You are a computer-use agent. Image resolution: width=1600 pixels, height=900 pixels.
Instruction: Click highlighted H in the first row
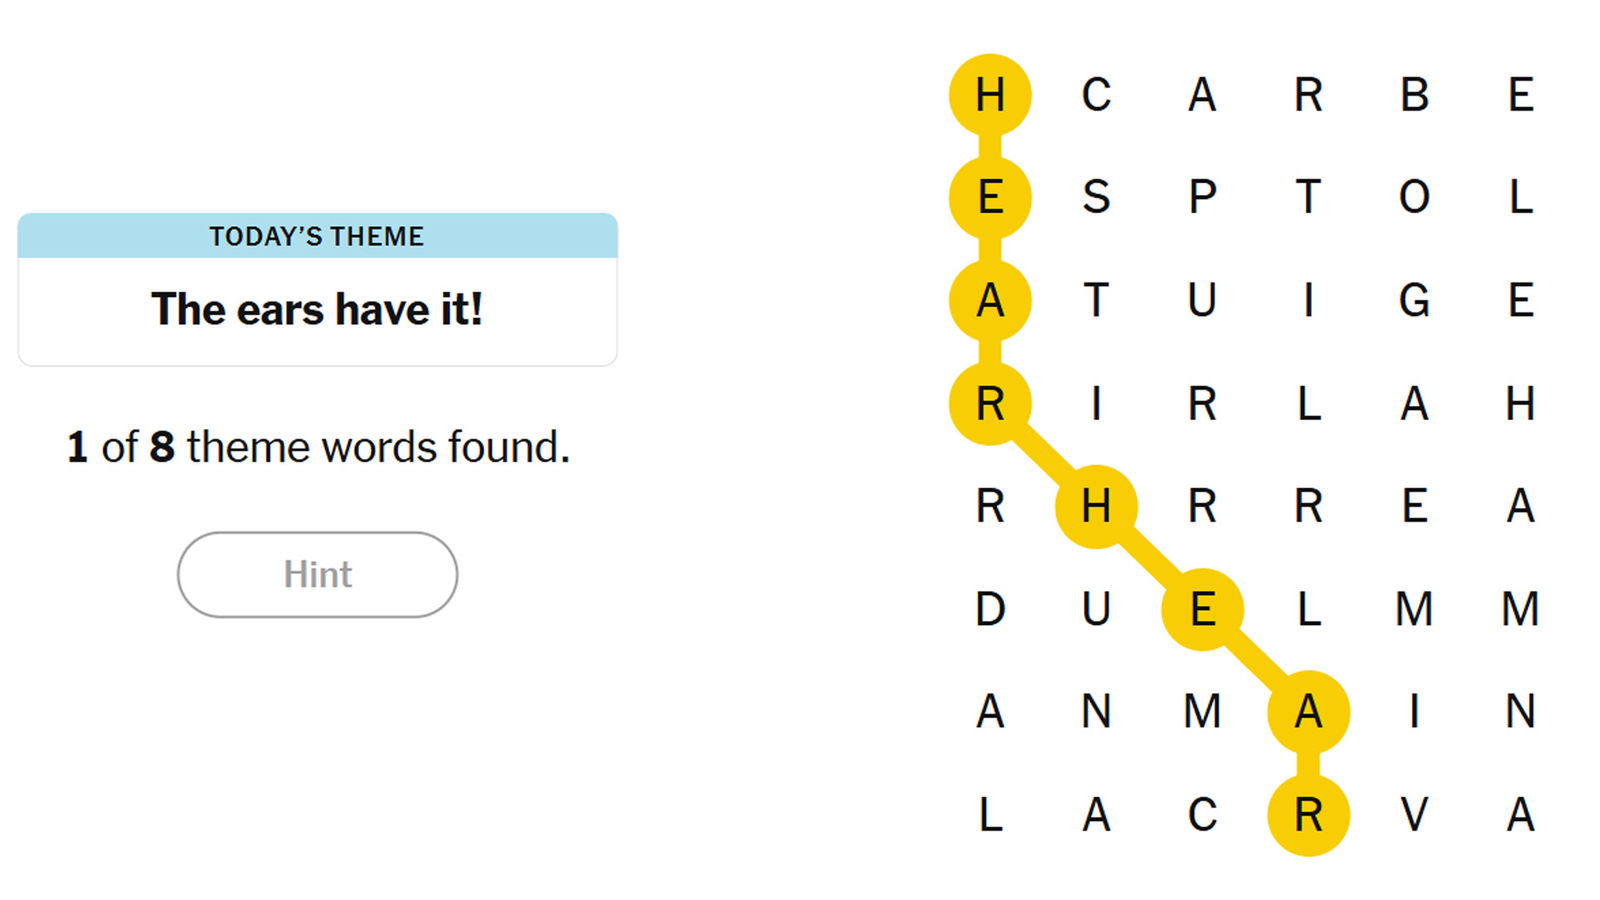coord(990,95)
